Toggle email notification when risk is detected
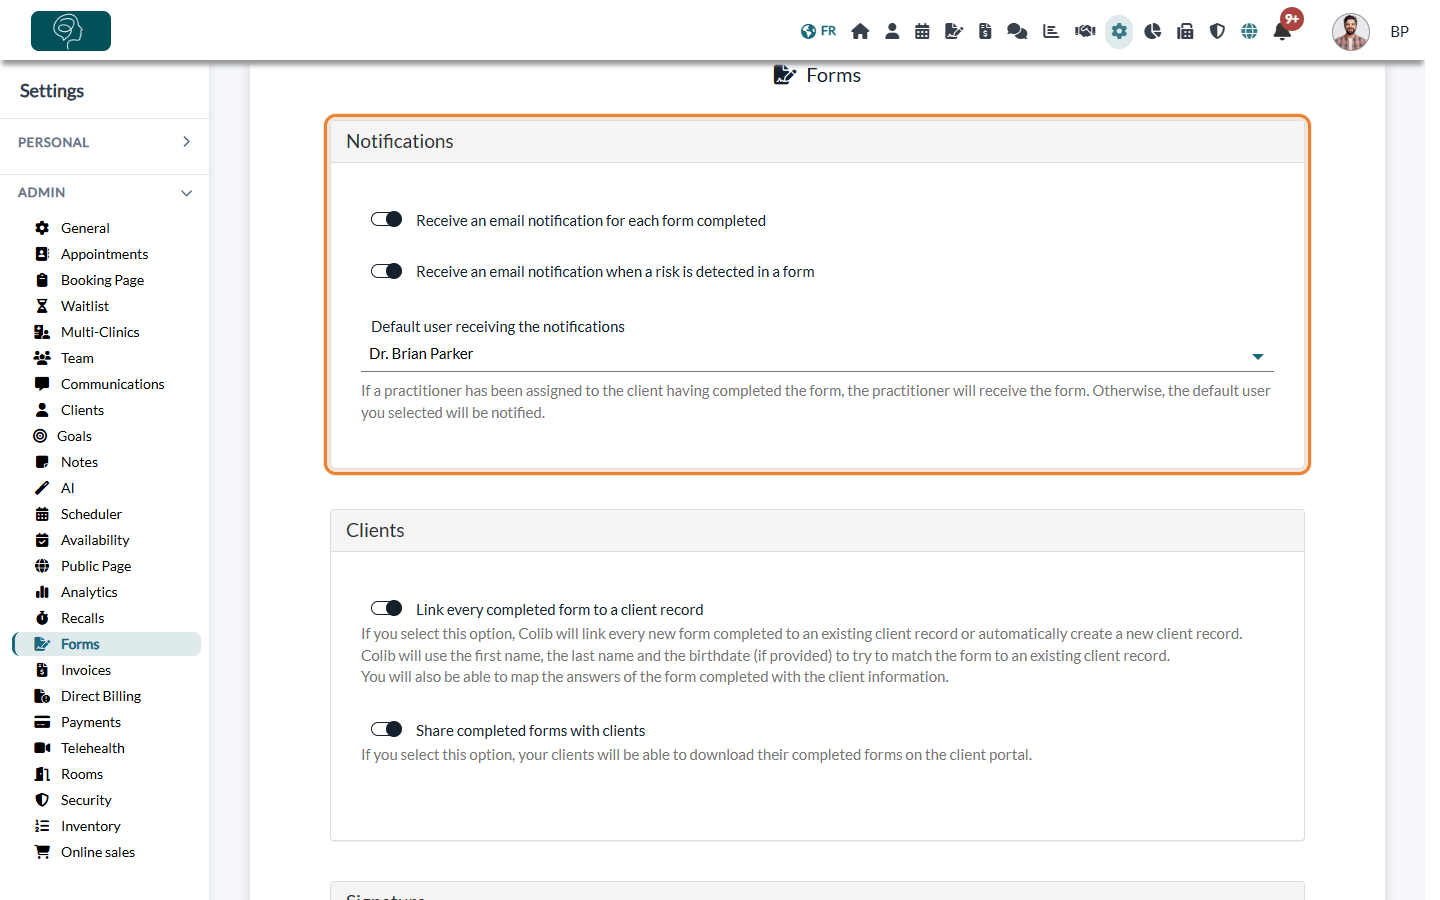The width and height of the screenshot is (1440, 900). coord(386,271)
